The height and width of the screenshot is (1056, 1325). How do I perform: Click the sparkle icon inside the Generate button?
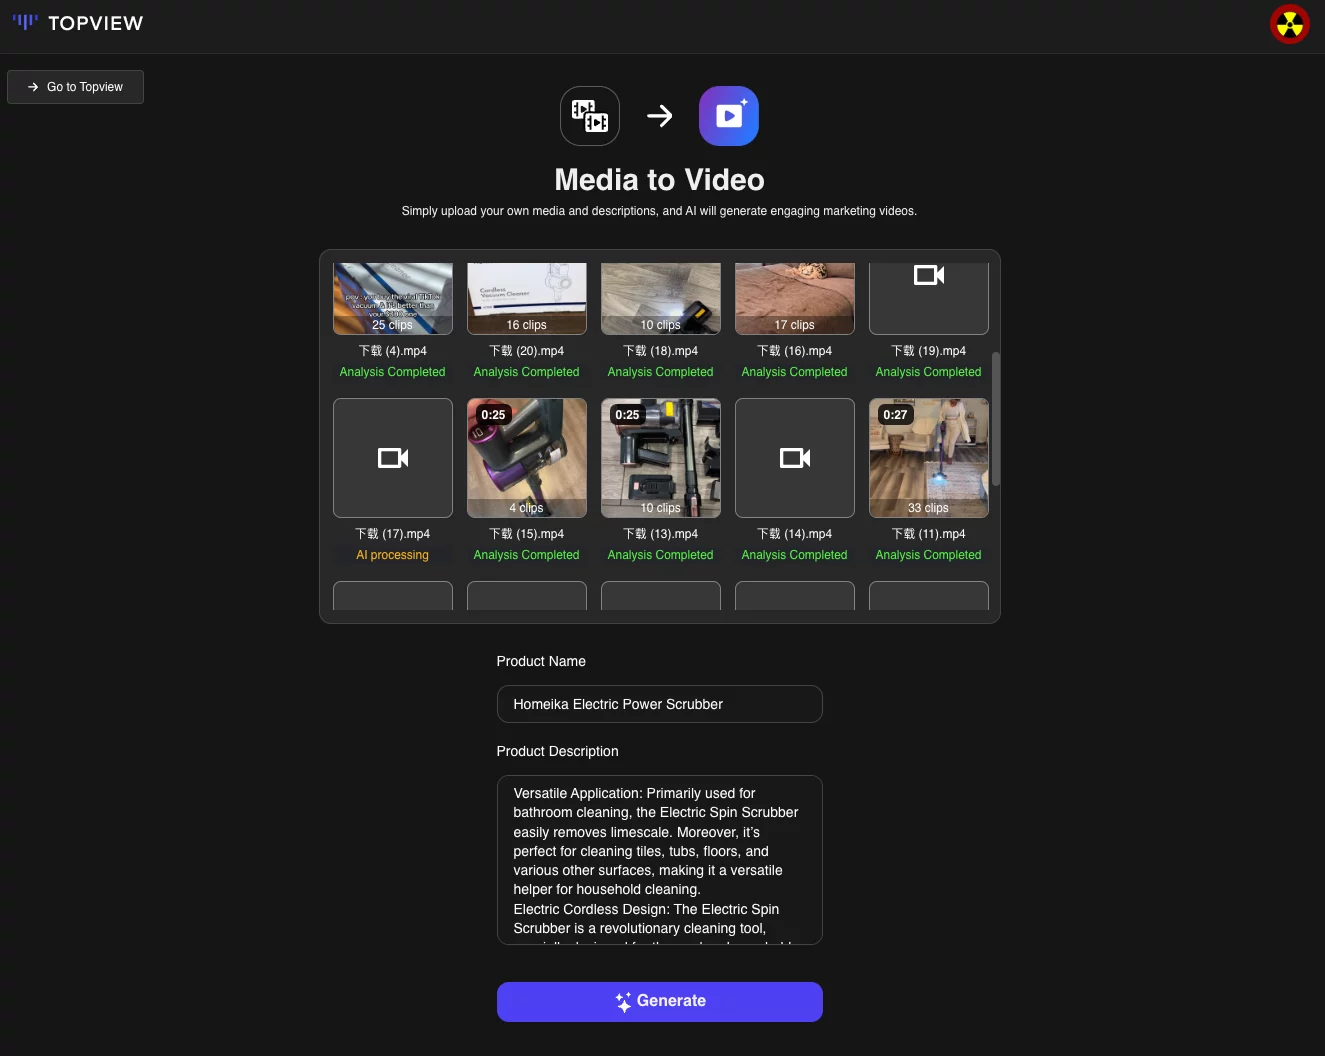(622, 1001)
